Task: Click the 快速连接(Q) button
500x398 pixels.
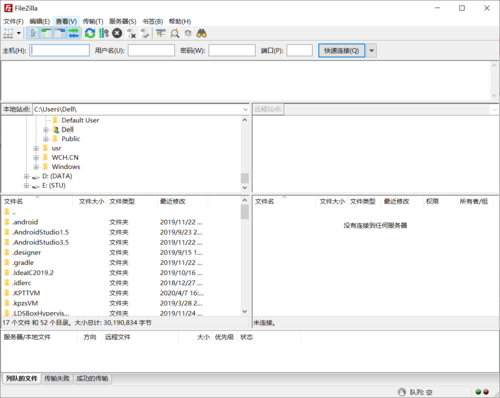Action: pos(341,50)
